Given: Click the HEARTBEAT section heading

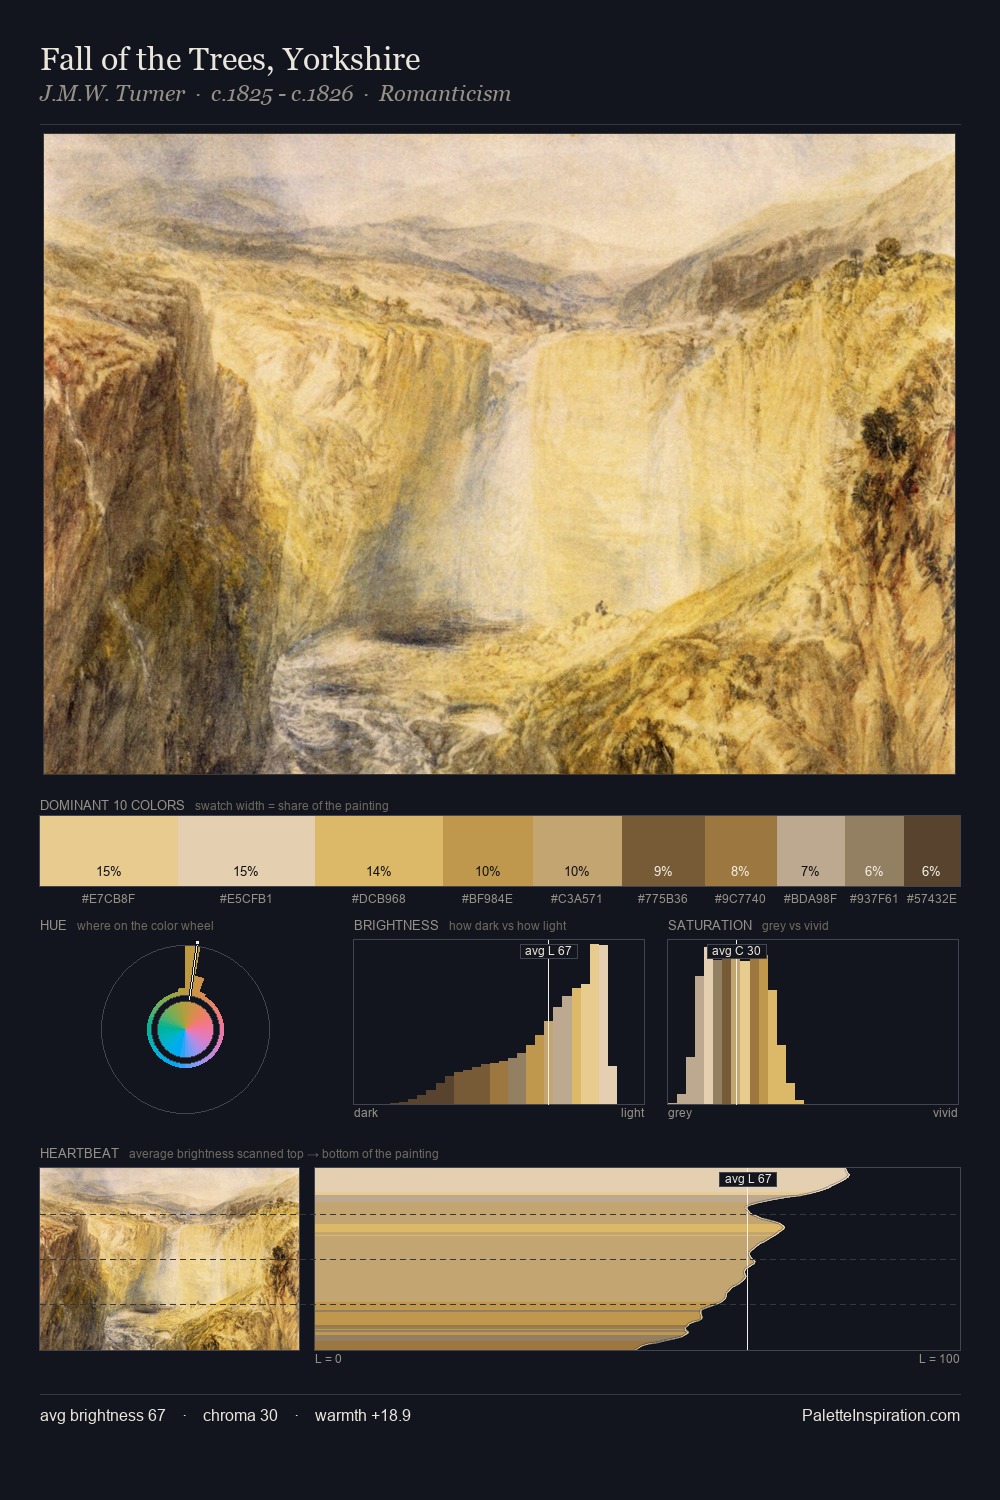Looking at the screenshot, I should [79, 1153].
